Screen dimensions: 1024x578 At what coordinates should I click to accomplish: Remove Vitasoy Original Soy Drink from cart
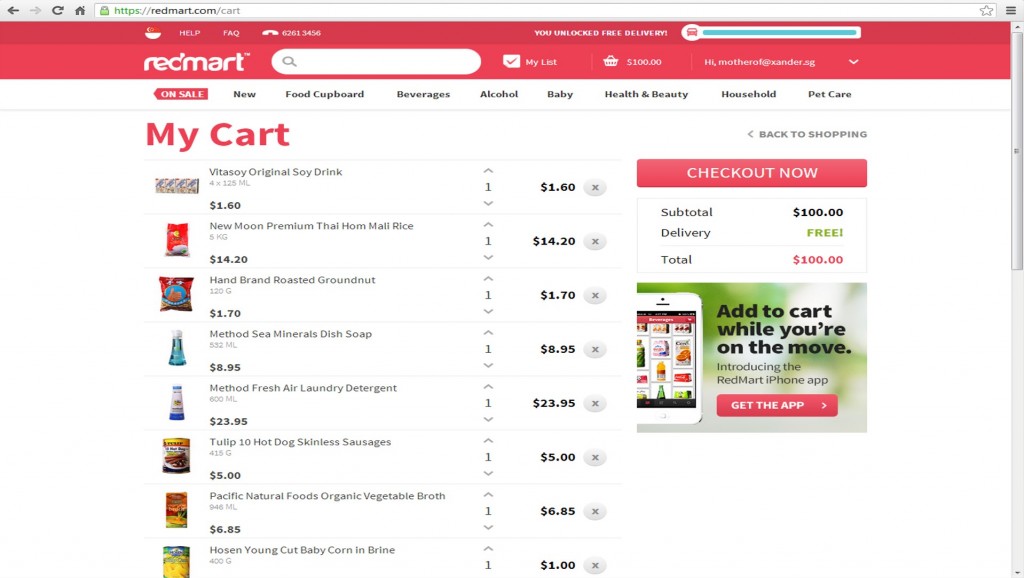[x=595, y=187]
